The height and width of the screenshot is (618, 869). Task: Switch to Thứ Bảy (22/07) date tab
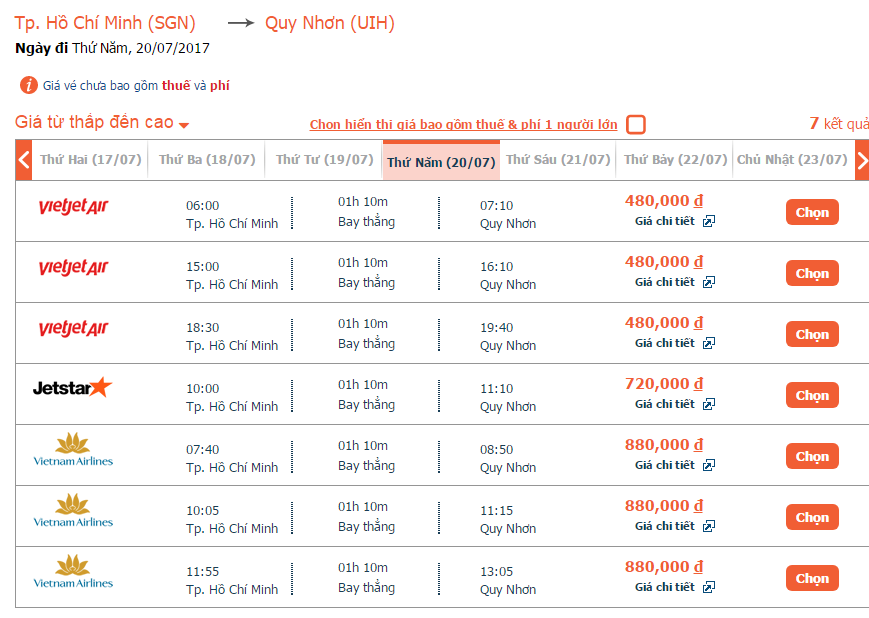[675, 160]
